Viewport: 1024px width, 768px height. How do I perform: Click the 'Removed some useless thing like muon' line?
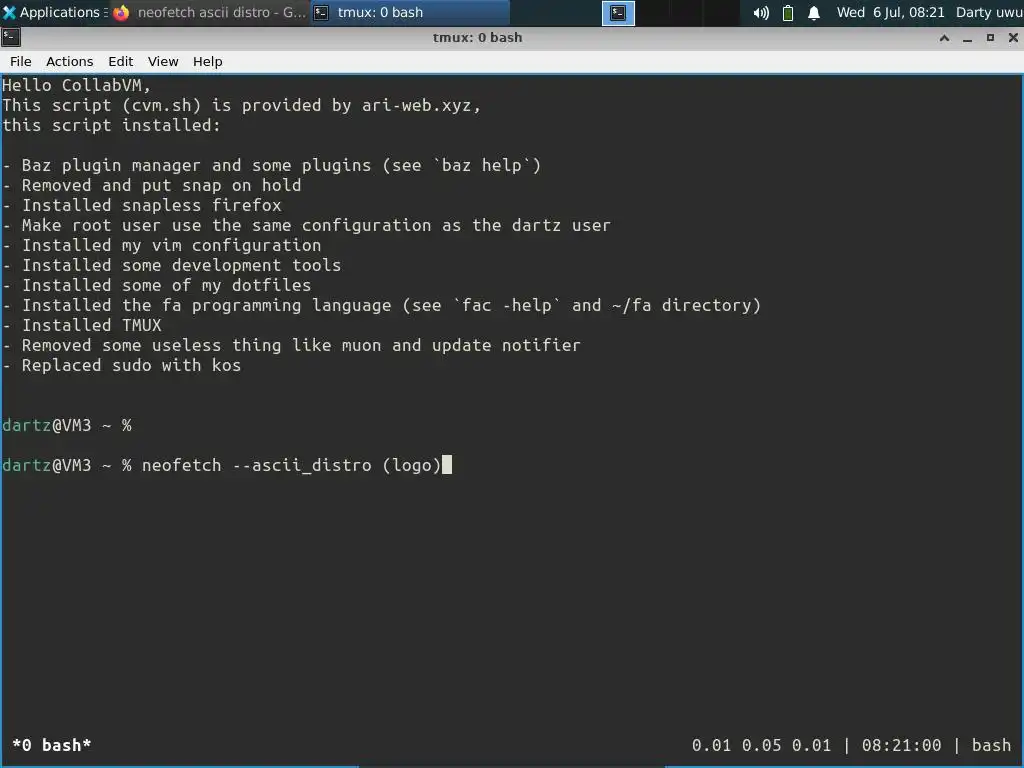291,345
